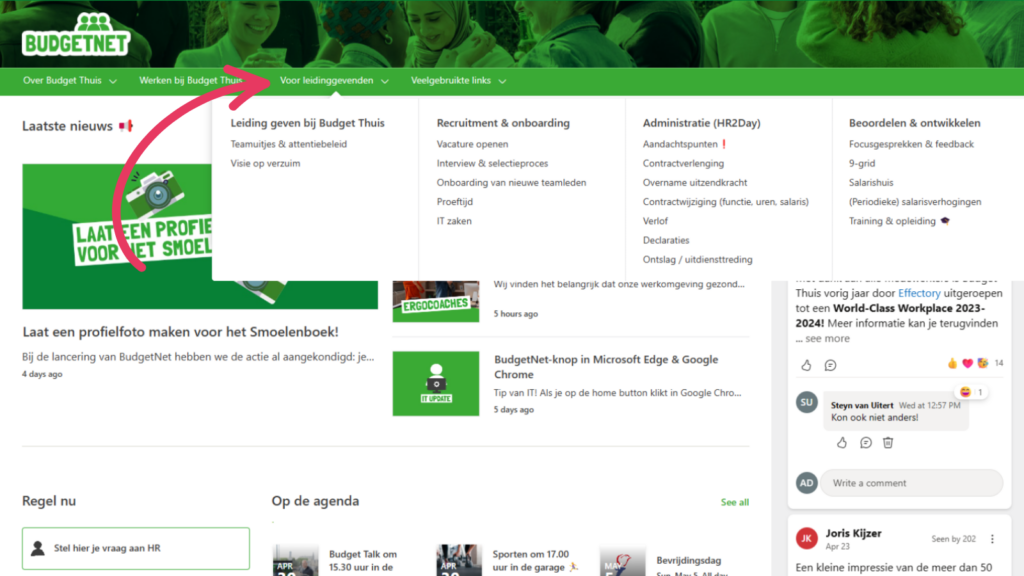Viewport: 1024px width, 576px height.
Task: Open Joris Kijzer's JK avatar
Action: coord(807,539)
